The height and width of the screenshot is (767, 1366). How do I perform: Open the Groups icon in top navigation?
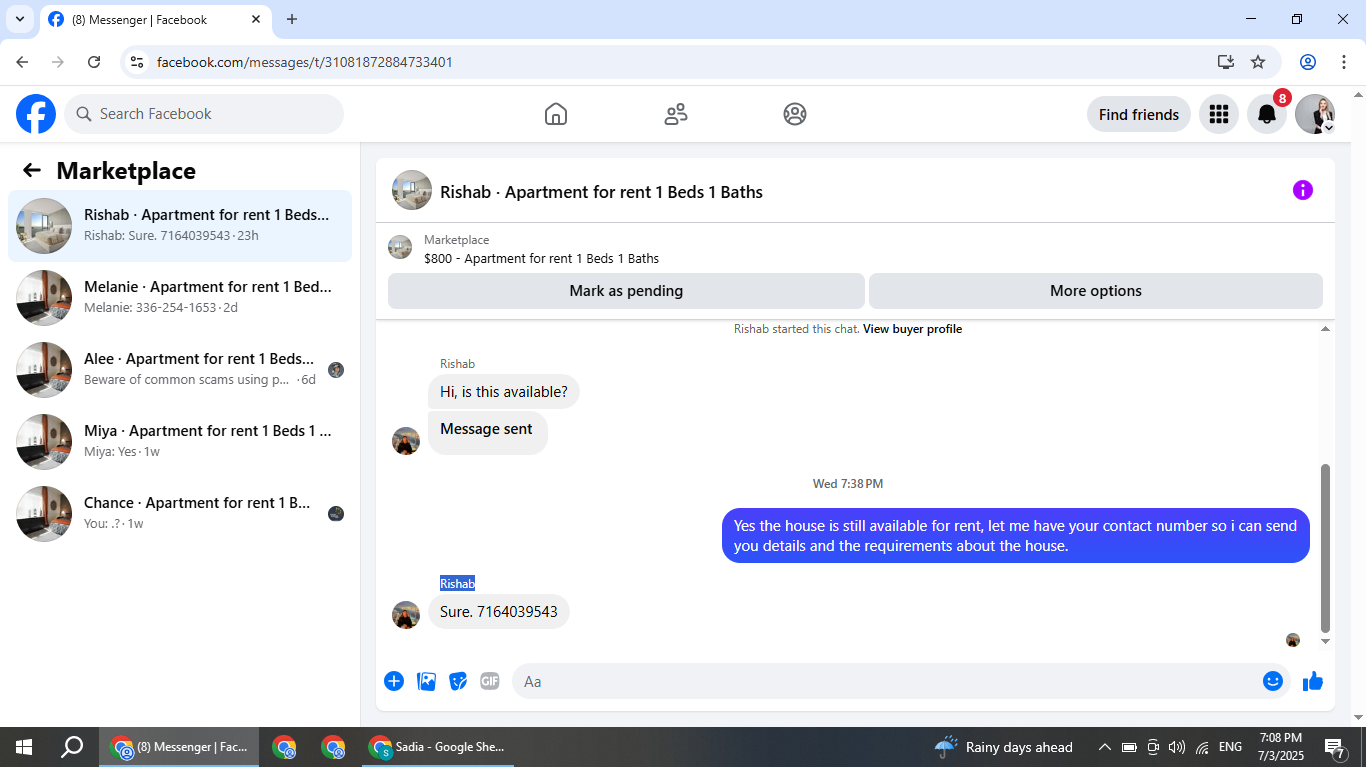point(795,114)
